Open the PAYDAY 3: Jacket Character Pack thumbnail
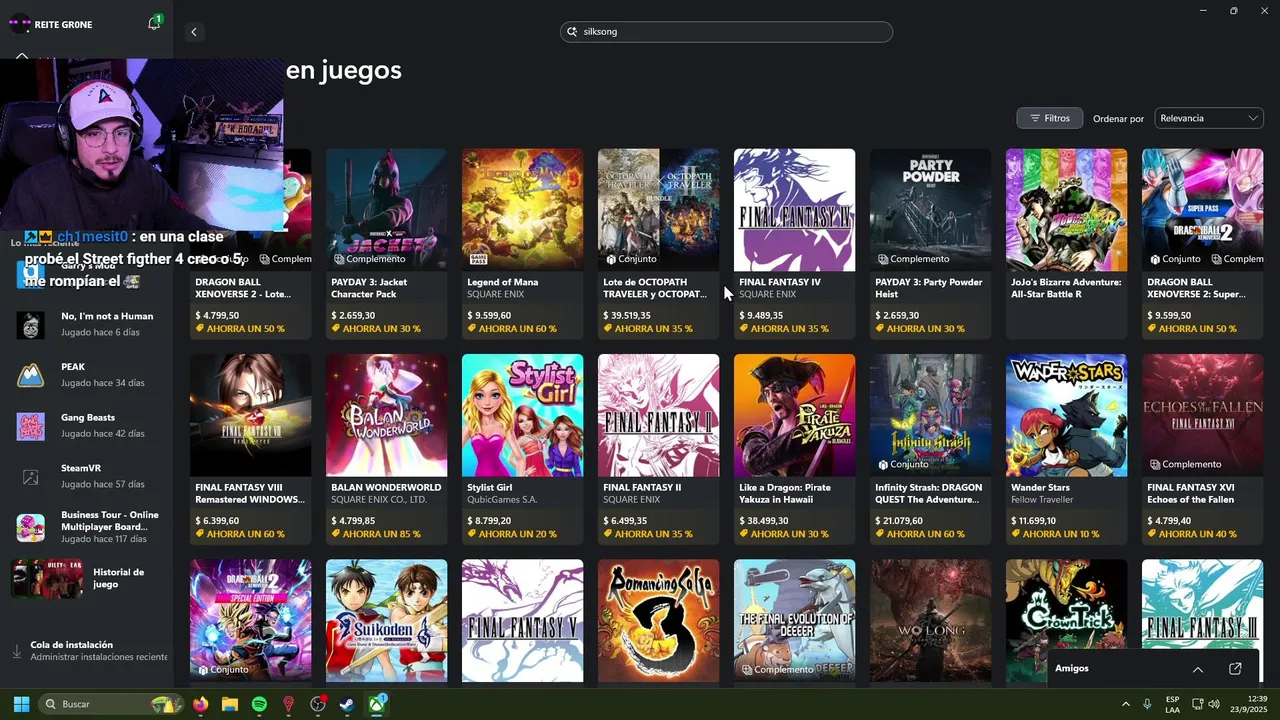 [386, 209]
